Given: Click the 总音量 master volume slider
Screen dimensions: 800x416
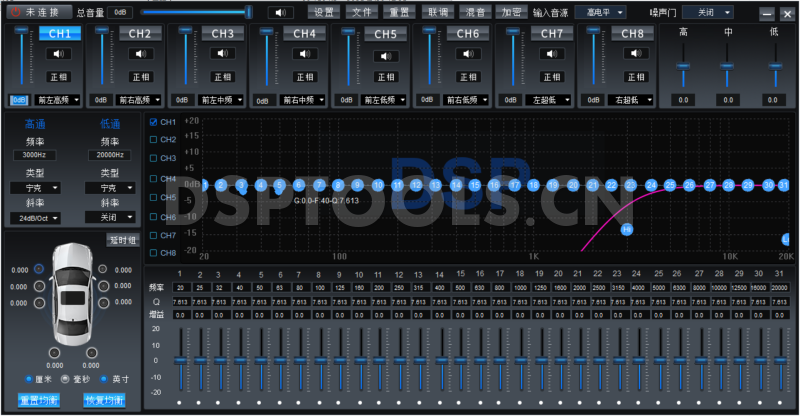Looking at the screenshot, I should (x=196, y=13).
